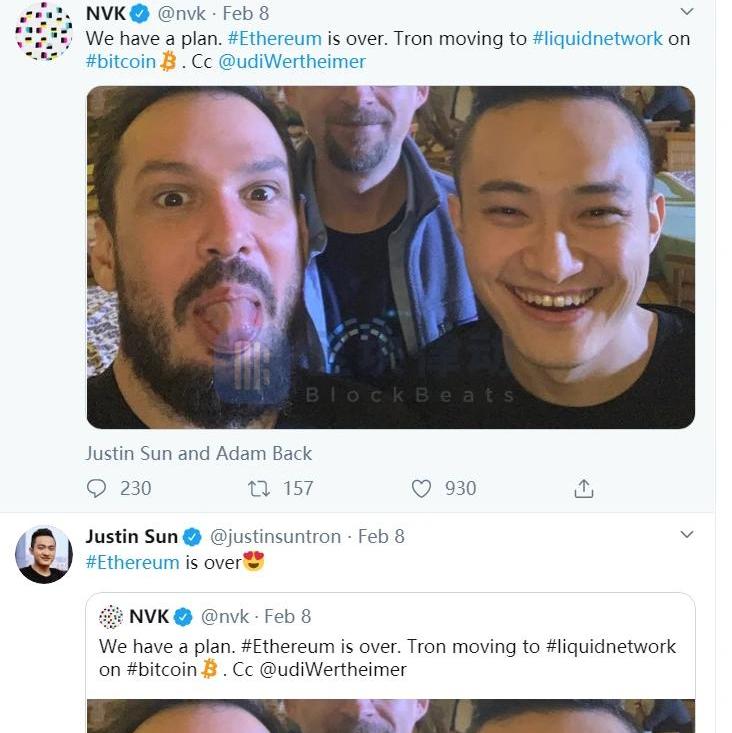Viewport: 732px width, 733px height.
Task: Click the share icon below NVK's tweet
Action: point(584,488)
